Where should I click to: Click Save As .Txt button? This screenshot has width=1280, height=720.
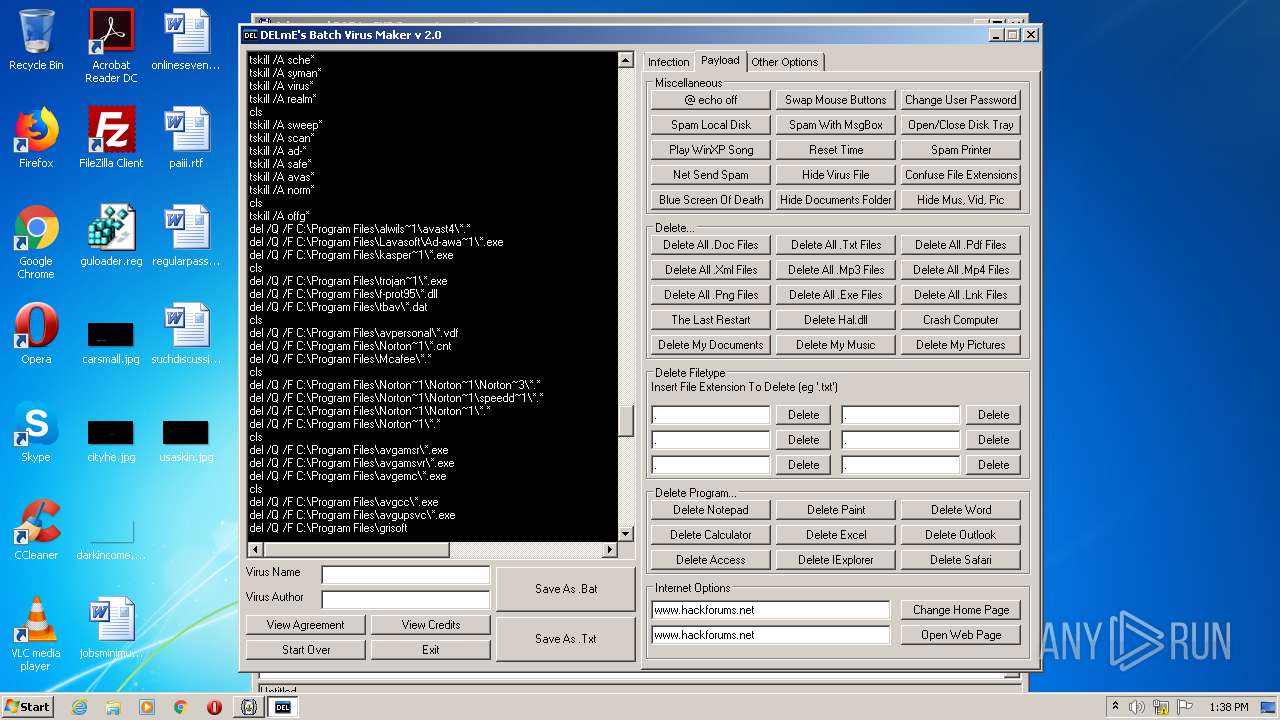click(566, 639)
